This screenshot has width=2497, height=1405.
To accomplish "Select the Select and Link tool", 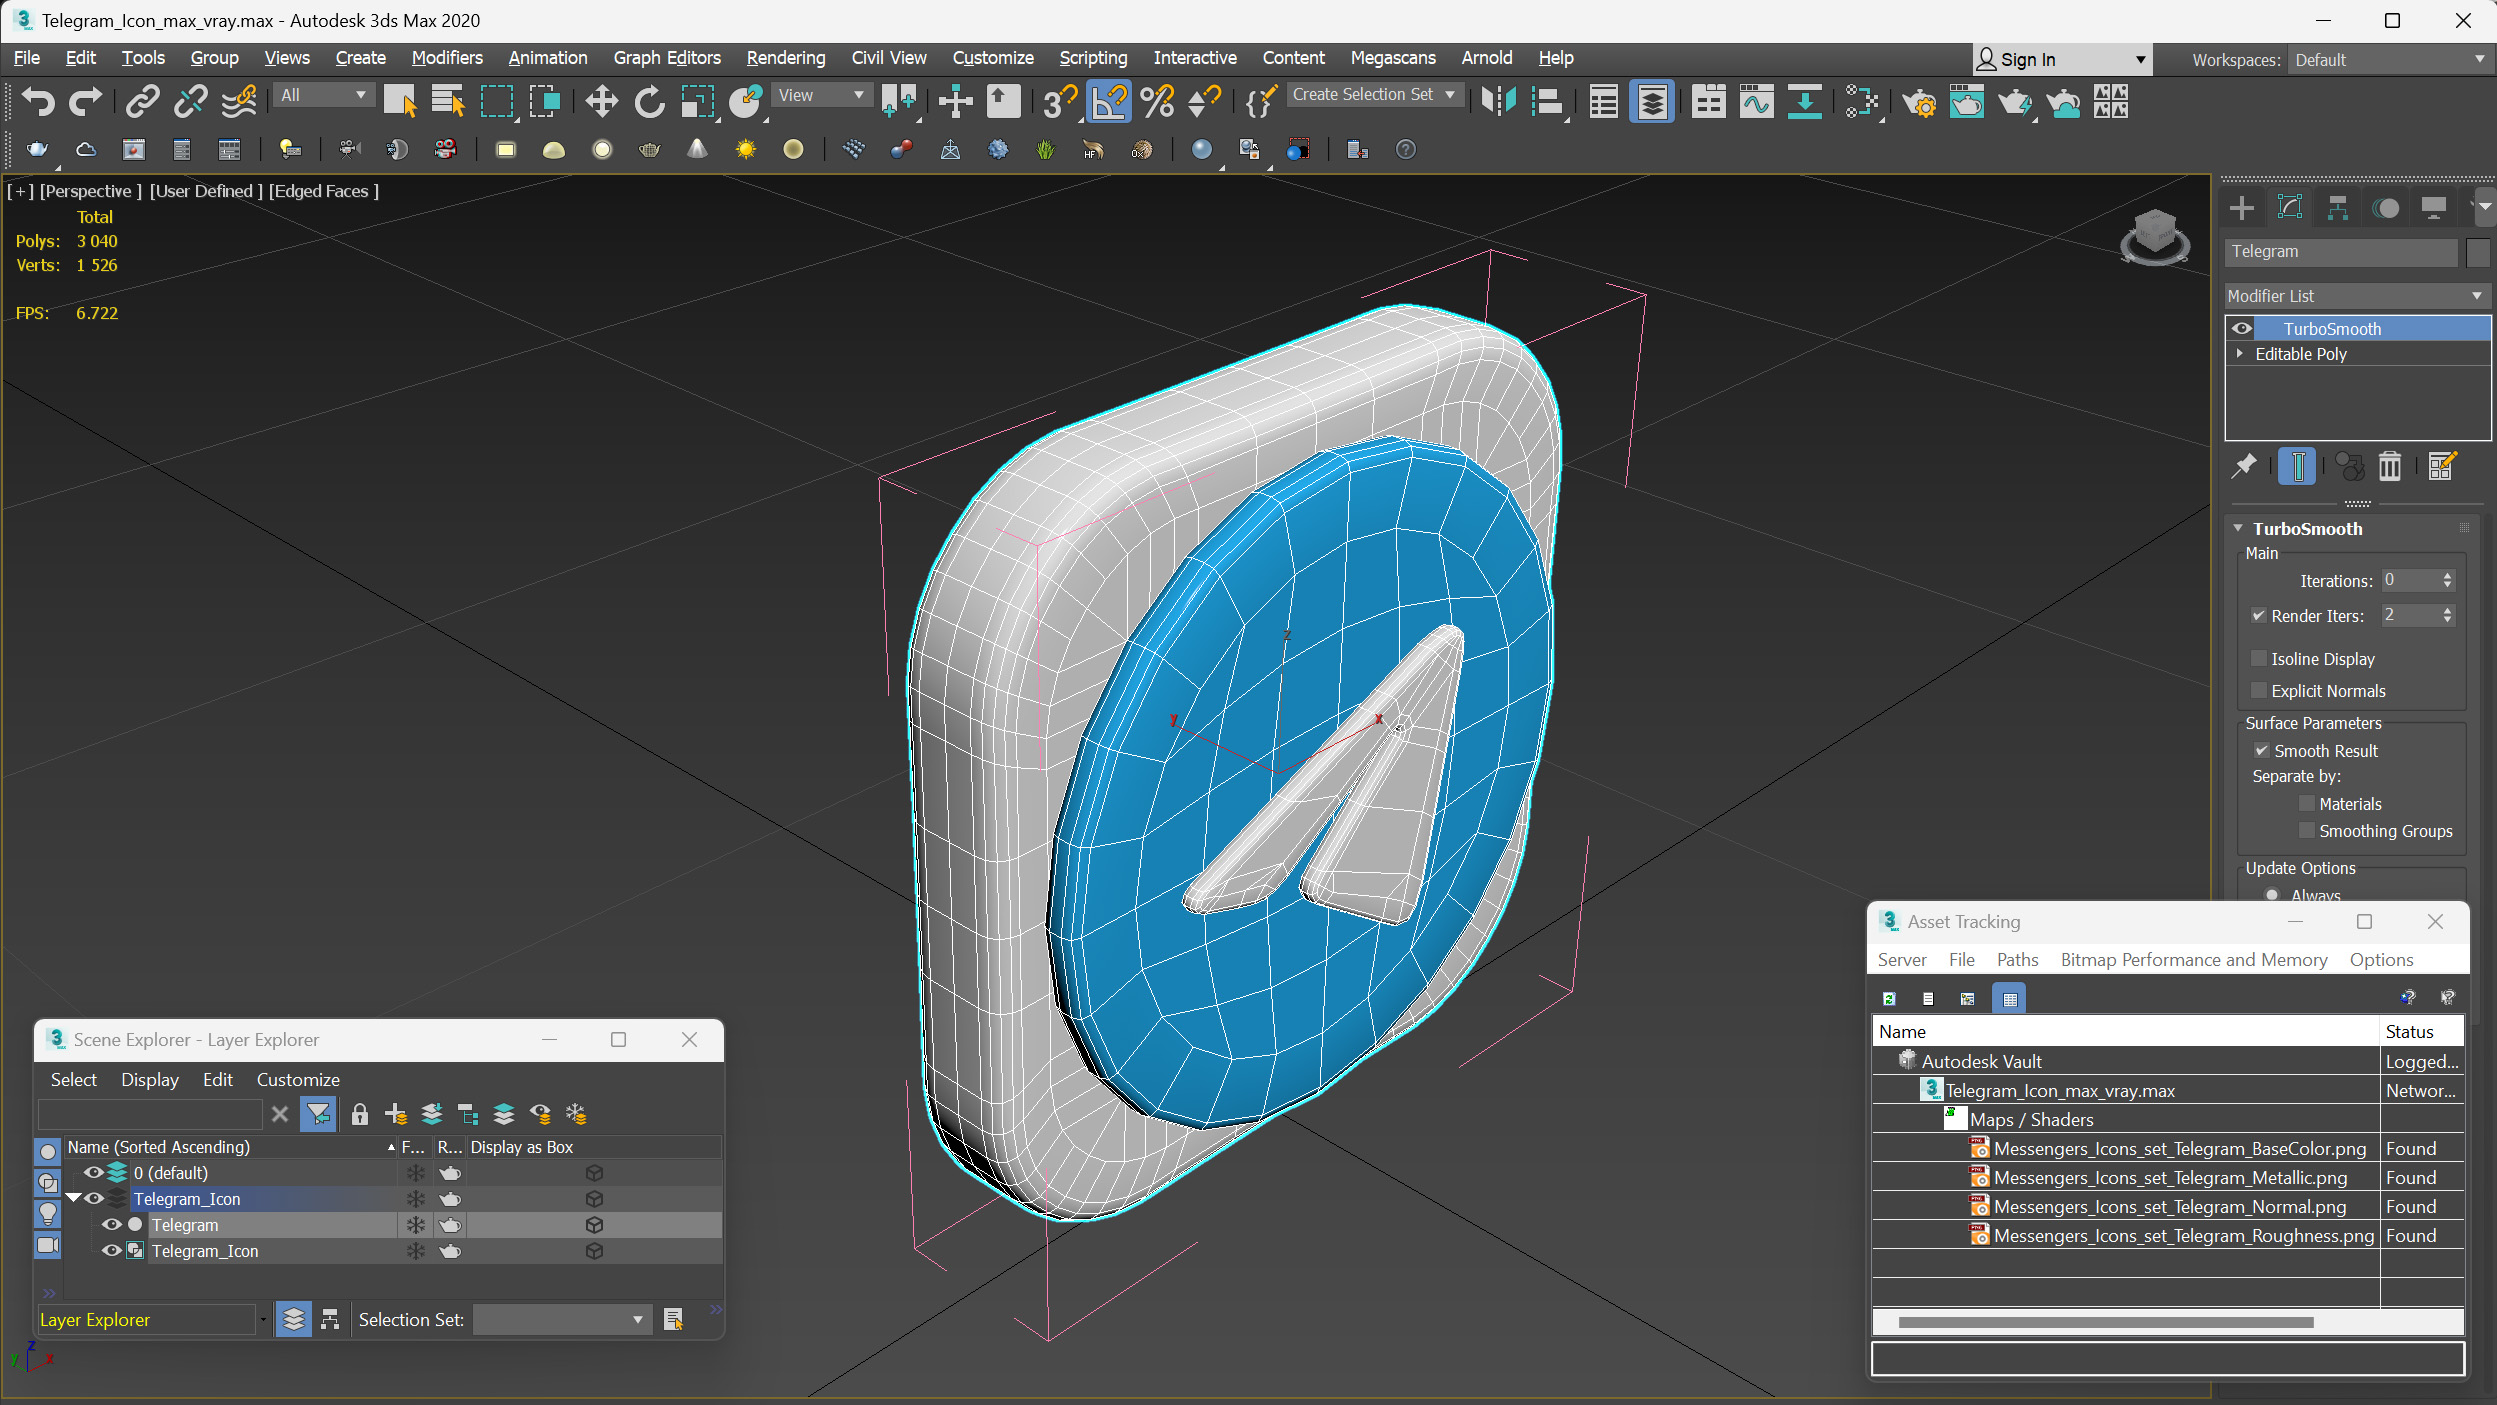I will click(x=143, y=101).
